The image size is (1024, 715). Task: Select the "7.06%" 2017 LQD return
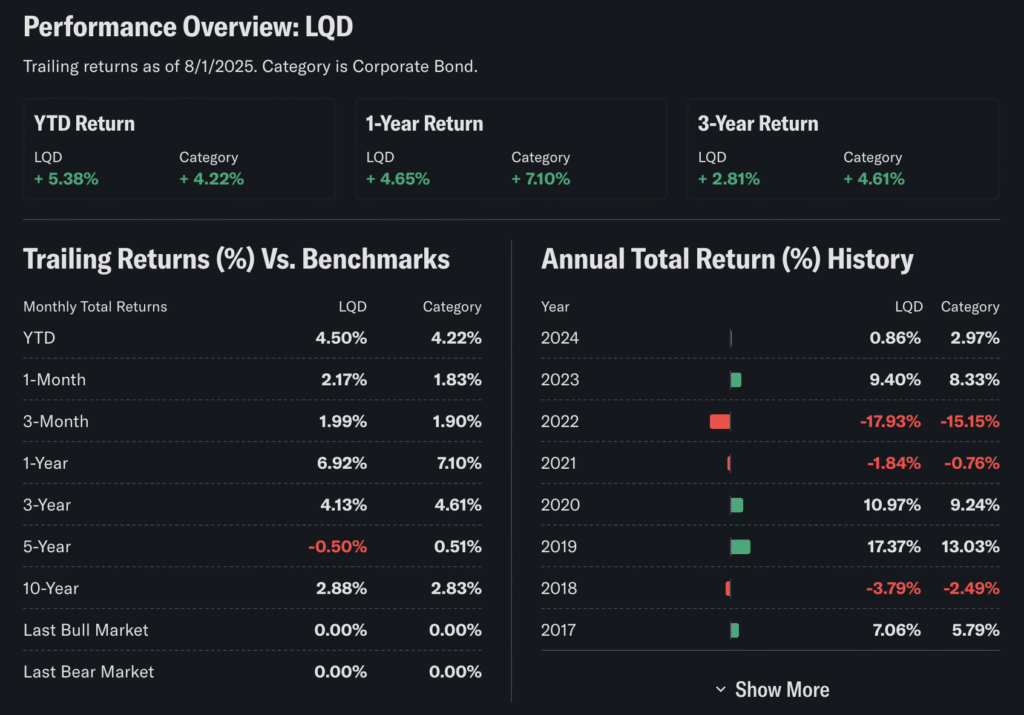[x=897, y=631]
